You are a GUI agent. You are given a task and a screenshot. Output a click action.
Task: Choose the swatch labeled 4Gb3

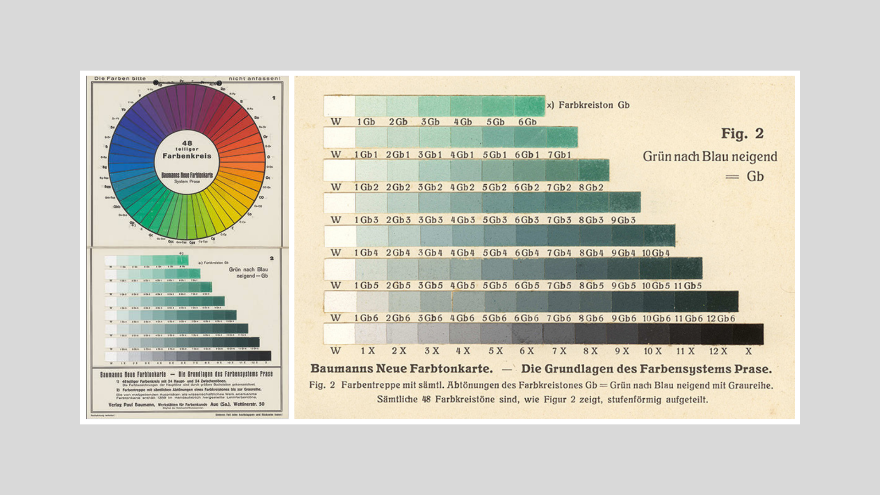tap(465, 203)
